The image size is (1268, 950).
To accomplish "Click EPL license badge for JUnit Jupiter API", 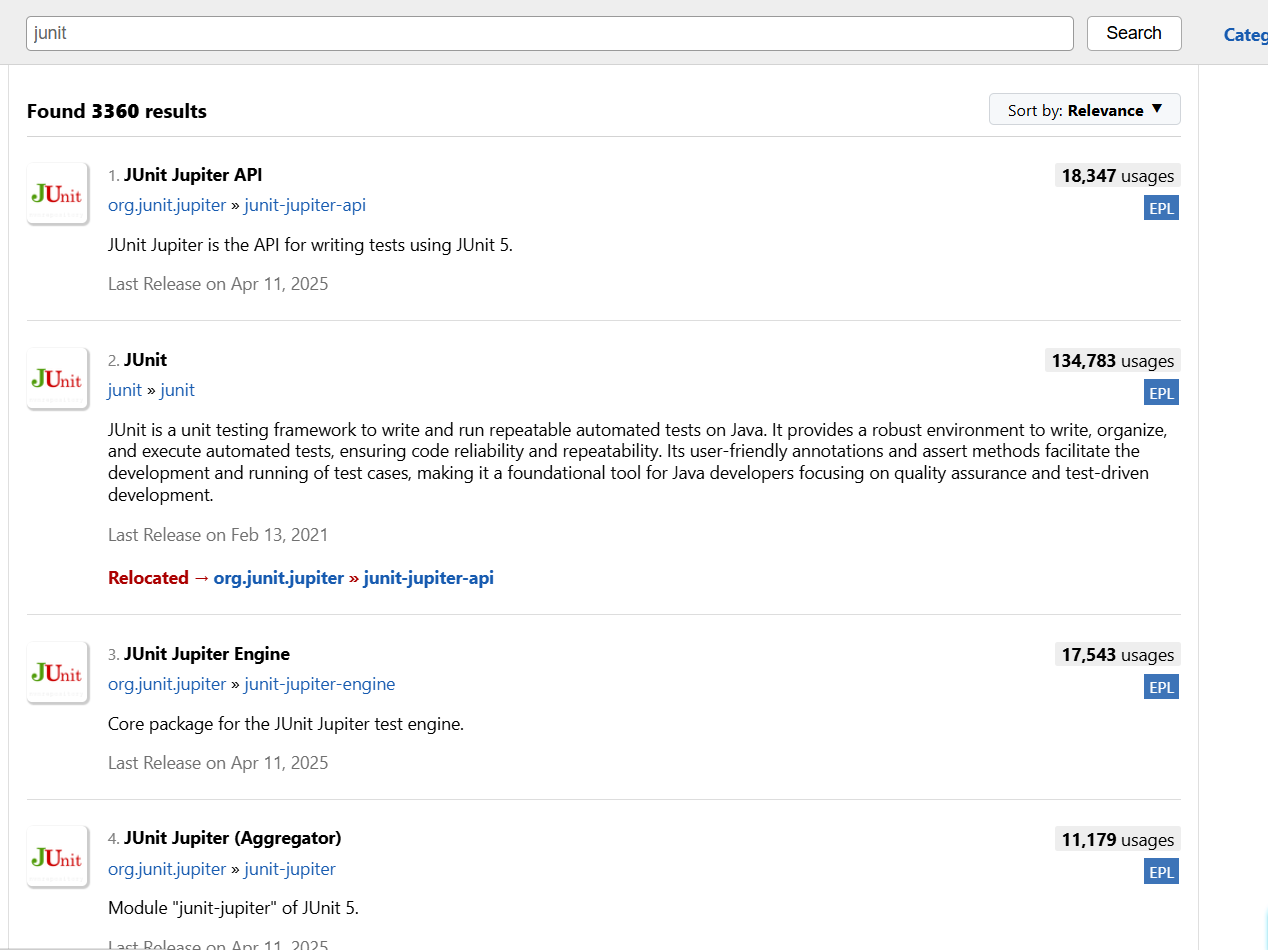I will [1161, 207].
